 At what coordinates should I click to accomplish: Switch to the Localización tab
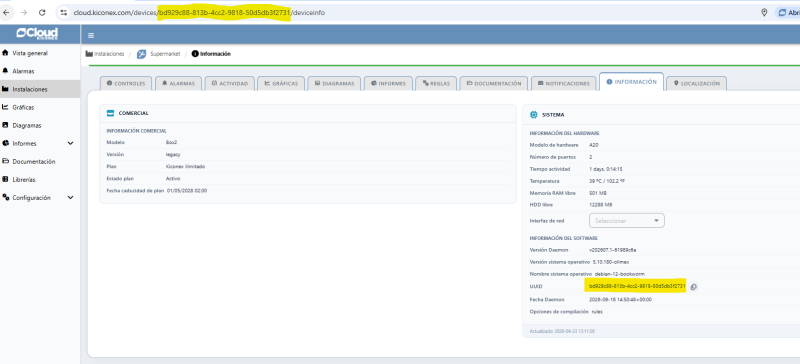696,83
